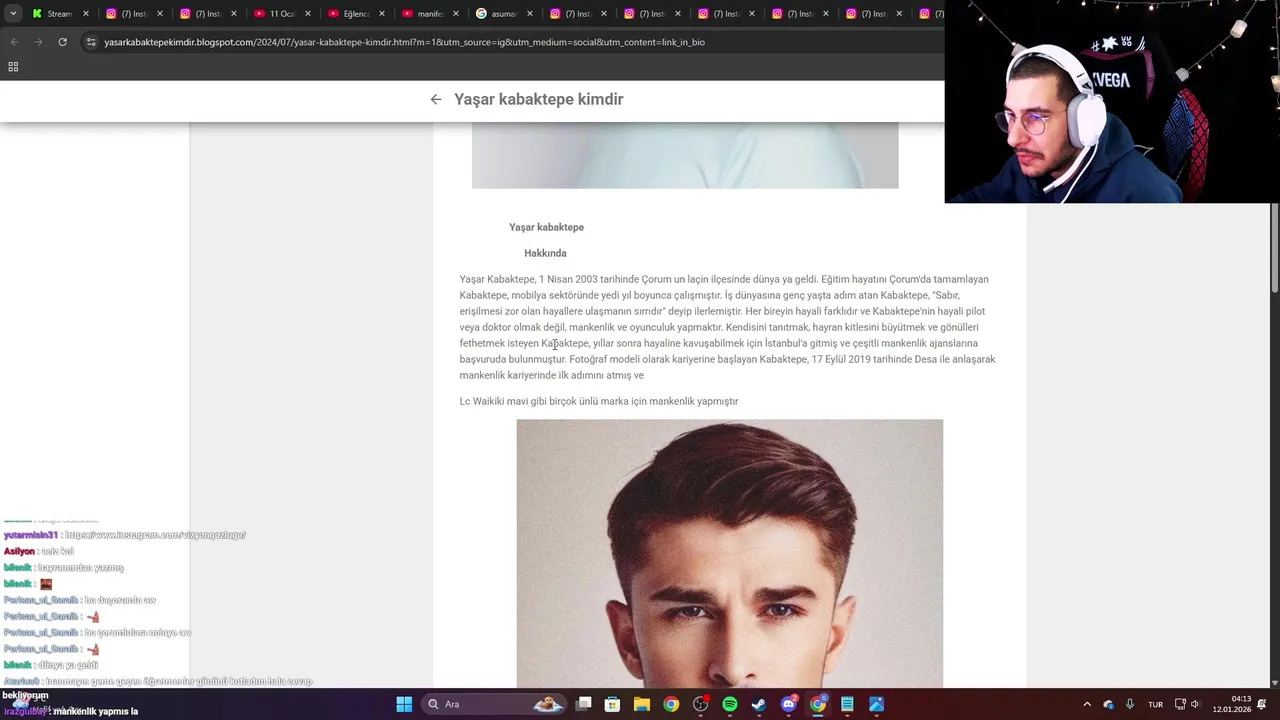This screenshot has width=1280, height=720.
Task: Close the '11 Oca' YouTube tab
Action: point(308,14)
